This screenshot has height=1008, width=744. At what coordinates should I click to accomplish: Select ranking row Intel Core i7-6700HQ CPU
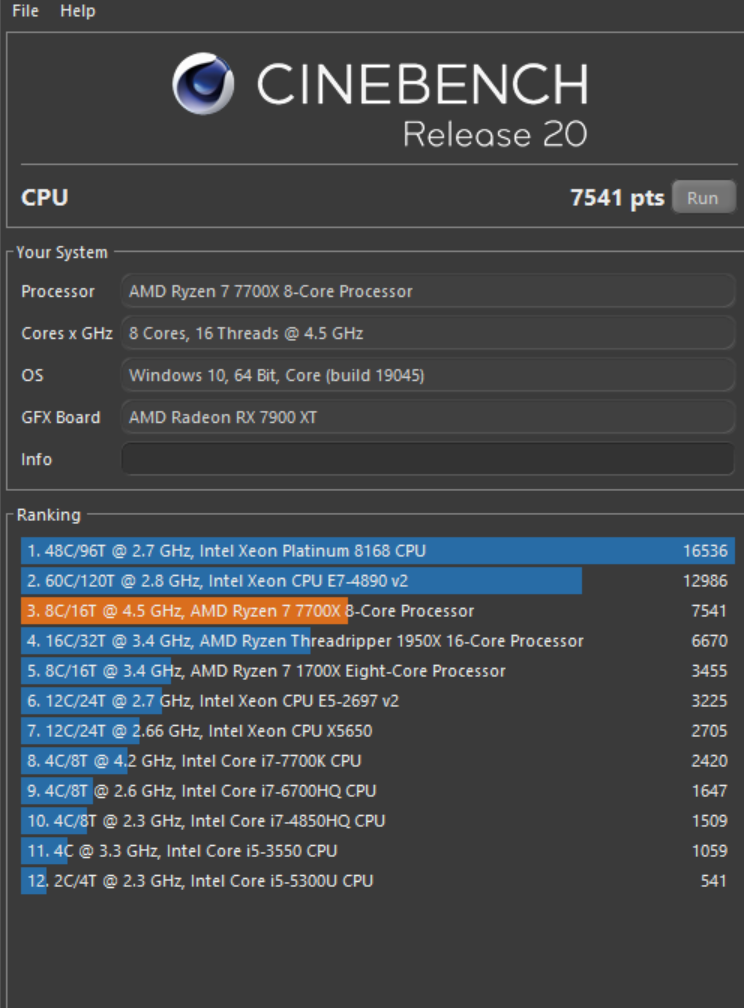[377, 791]
